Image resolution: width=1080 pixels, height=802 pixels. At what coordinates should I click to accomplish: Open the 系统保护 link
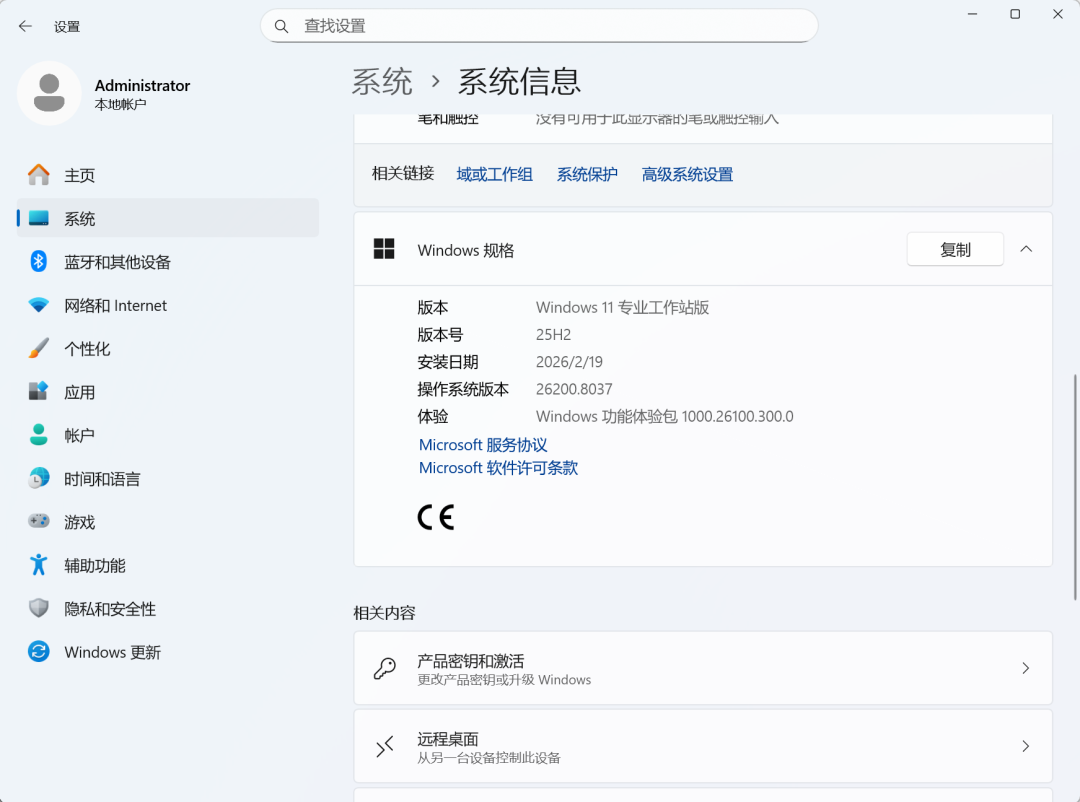(587, 174)
